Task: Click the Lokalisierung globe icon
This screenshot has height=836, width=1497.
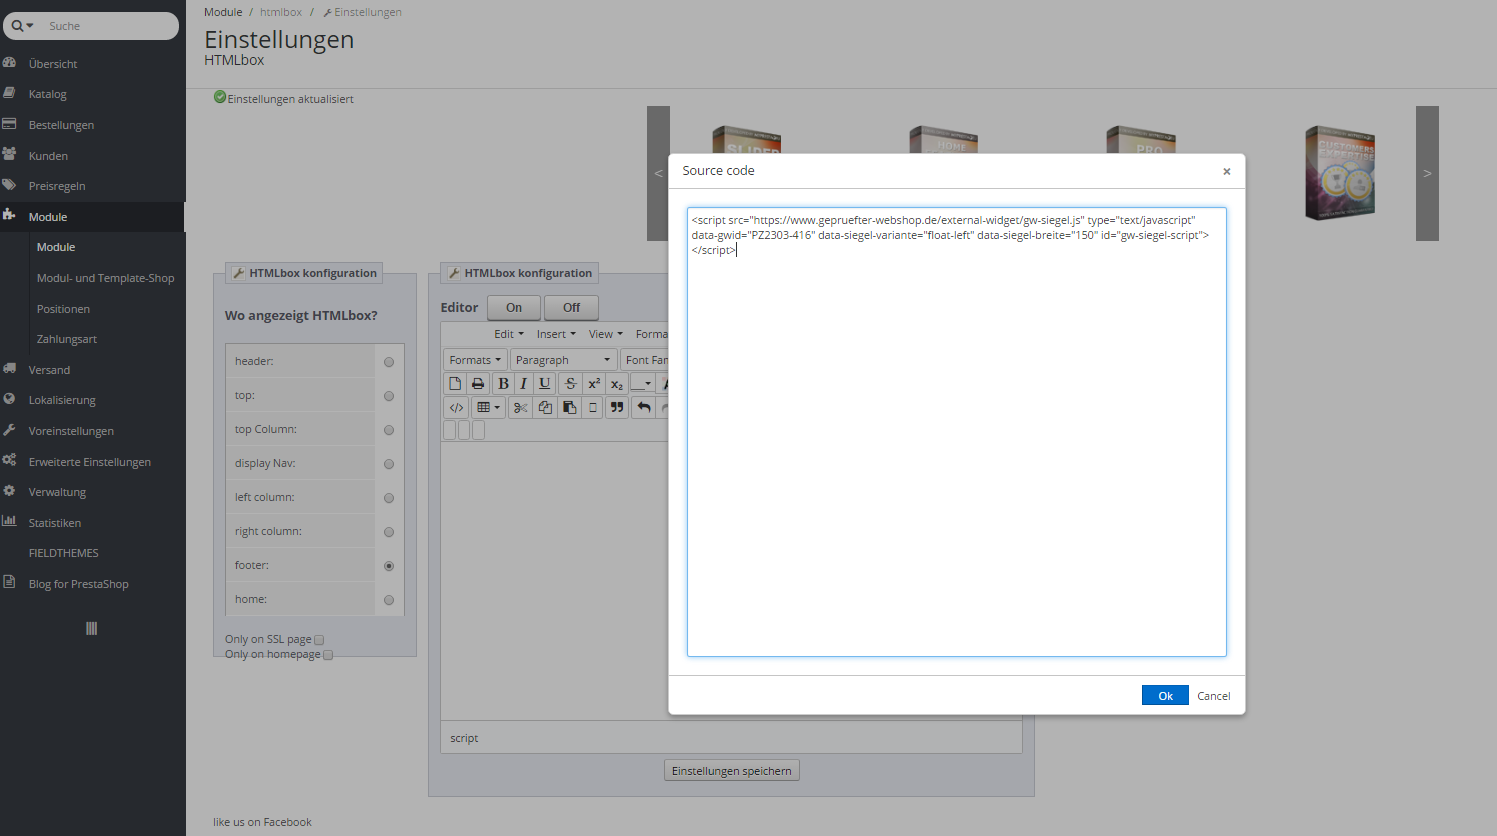Action: (x=9, y=399)
